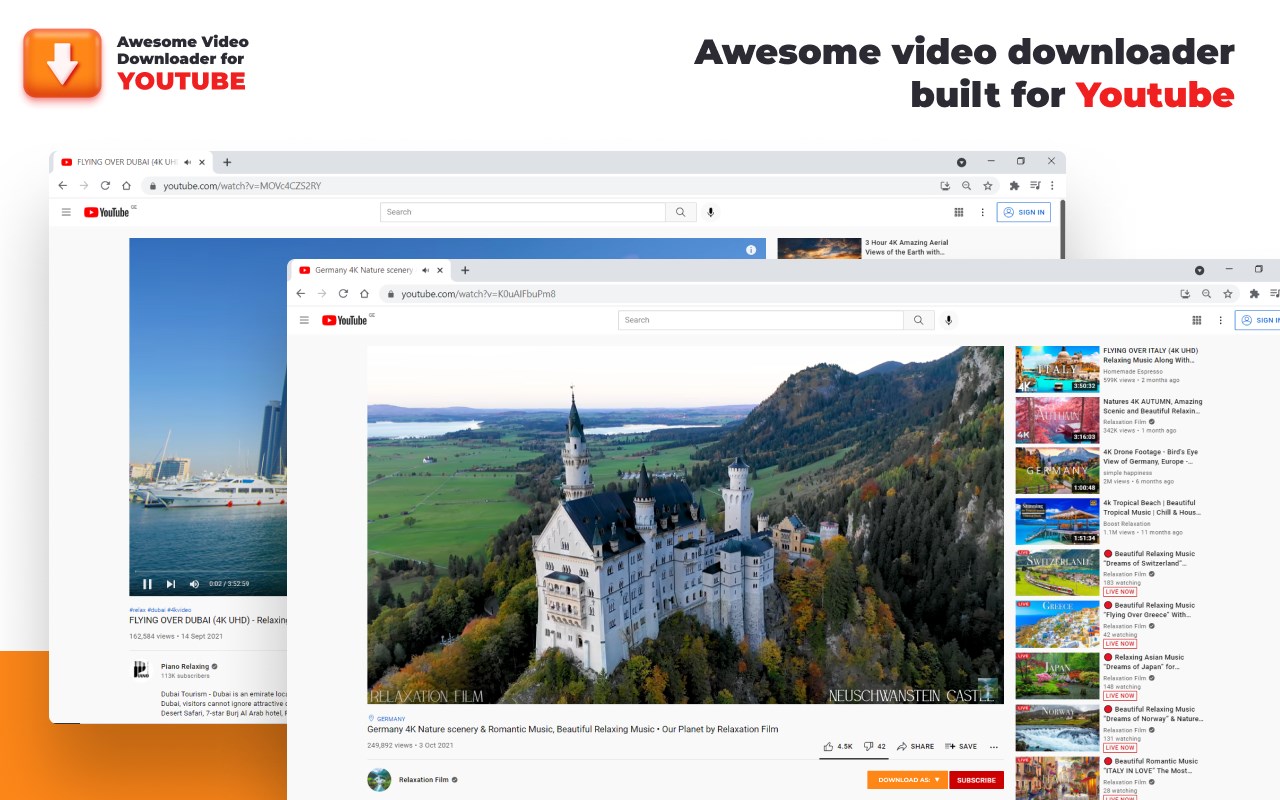Open YouTube apps grid in the Germany window

(x=1196, y=320)
